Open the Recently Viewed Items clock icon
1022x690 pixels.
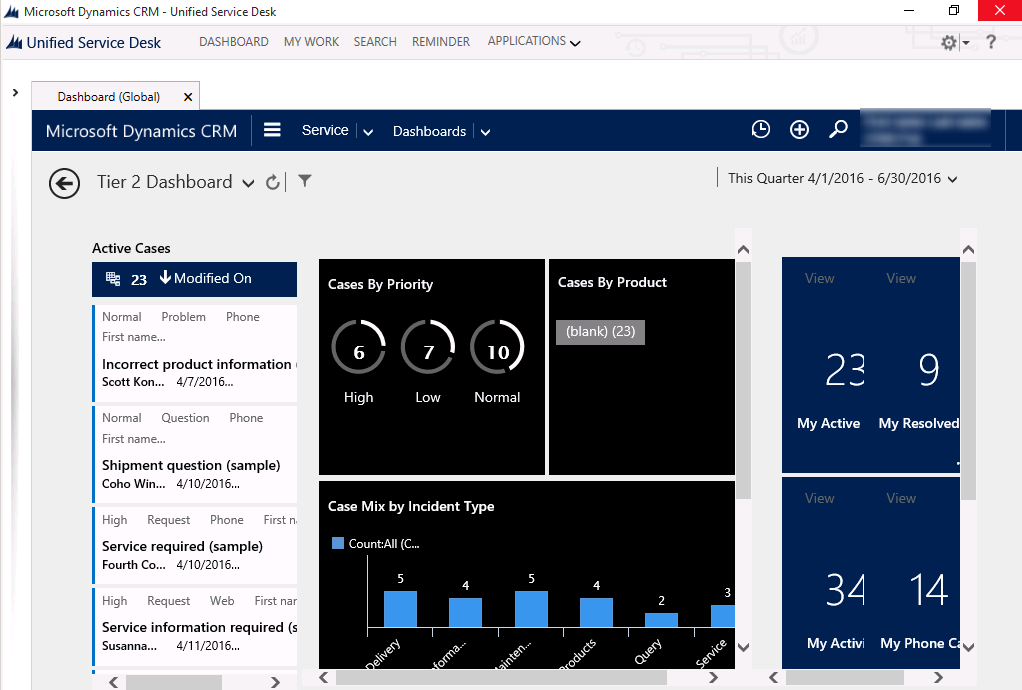(x=761, y=130)
